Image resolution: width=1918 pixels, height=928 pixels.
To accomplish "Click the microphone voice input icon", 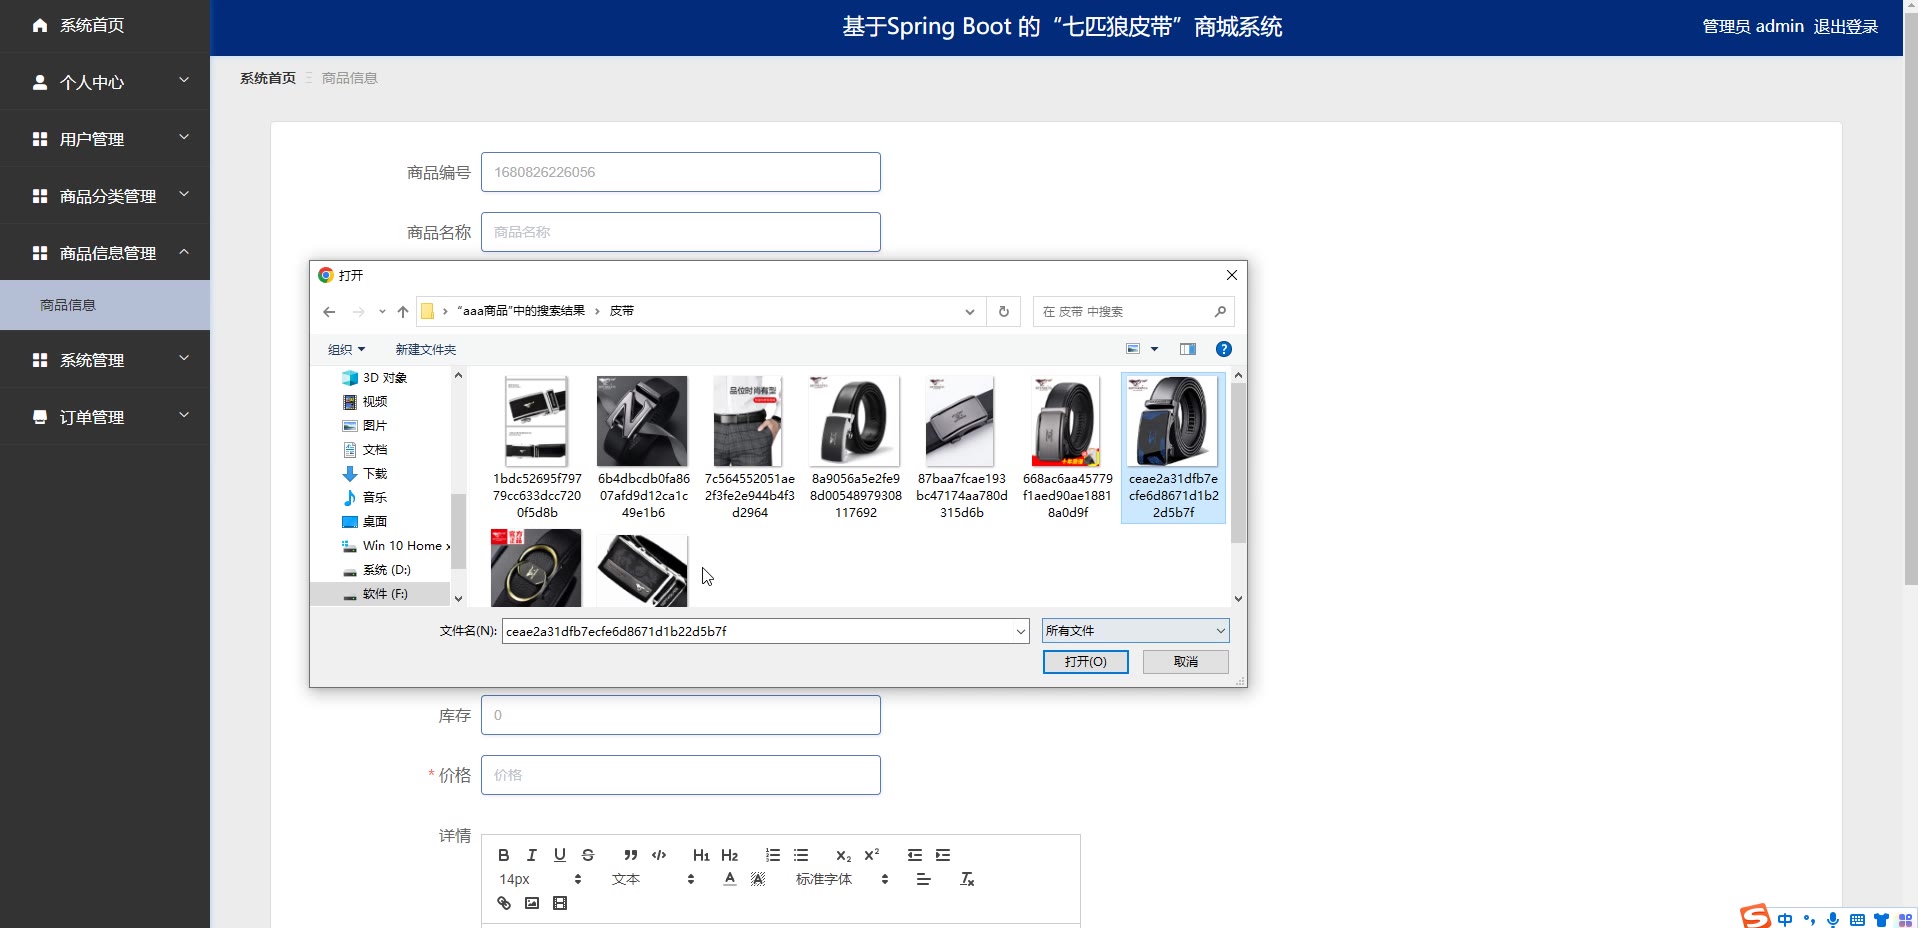I will tap(1833, 920).
